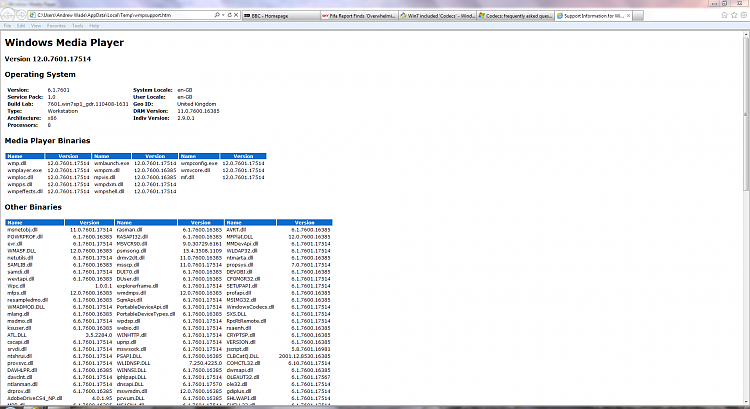This screenshot has height=409, width=750.
Task: Switch to the Fife Report Finds tab
Action: pyautogui.click(x=359, y=16)
